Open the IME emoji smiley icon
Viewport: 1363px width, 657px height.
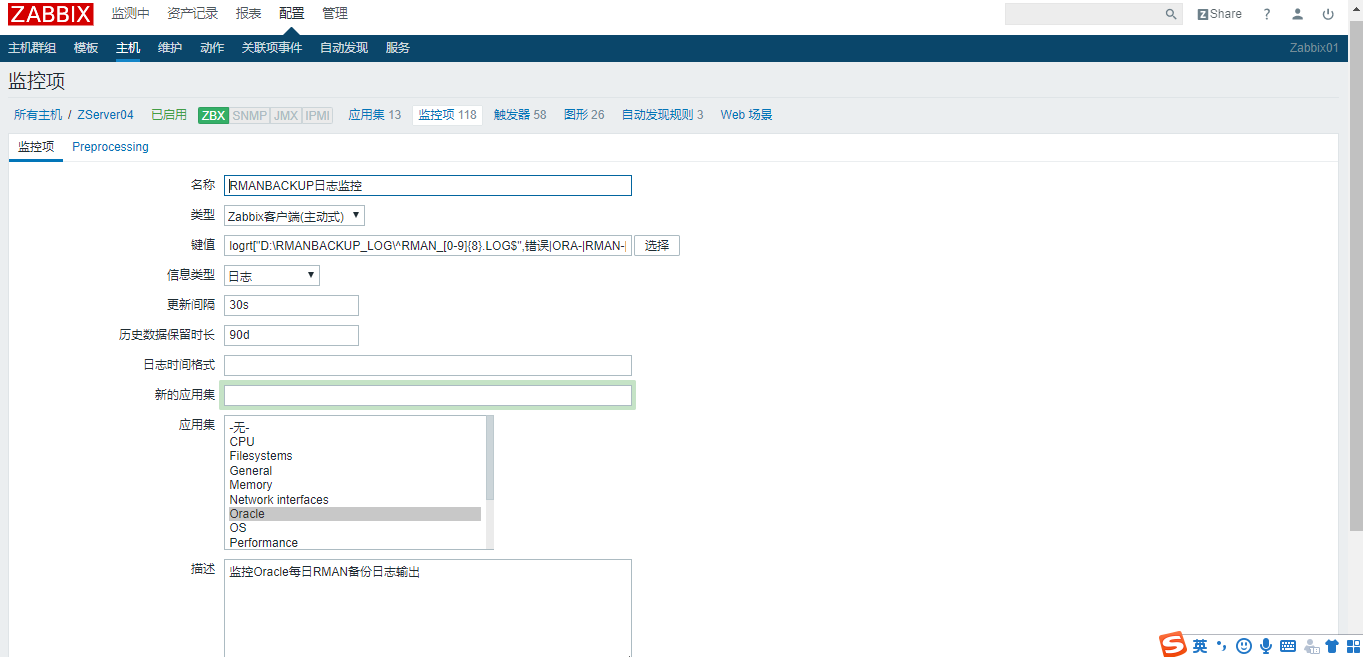coord(1244,646)
